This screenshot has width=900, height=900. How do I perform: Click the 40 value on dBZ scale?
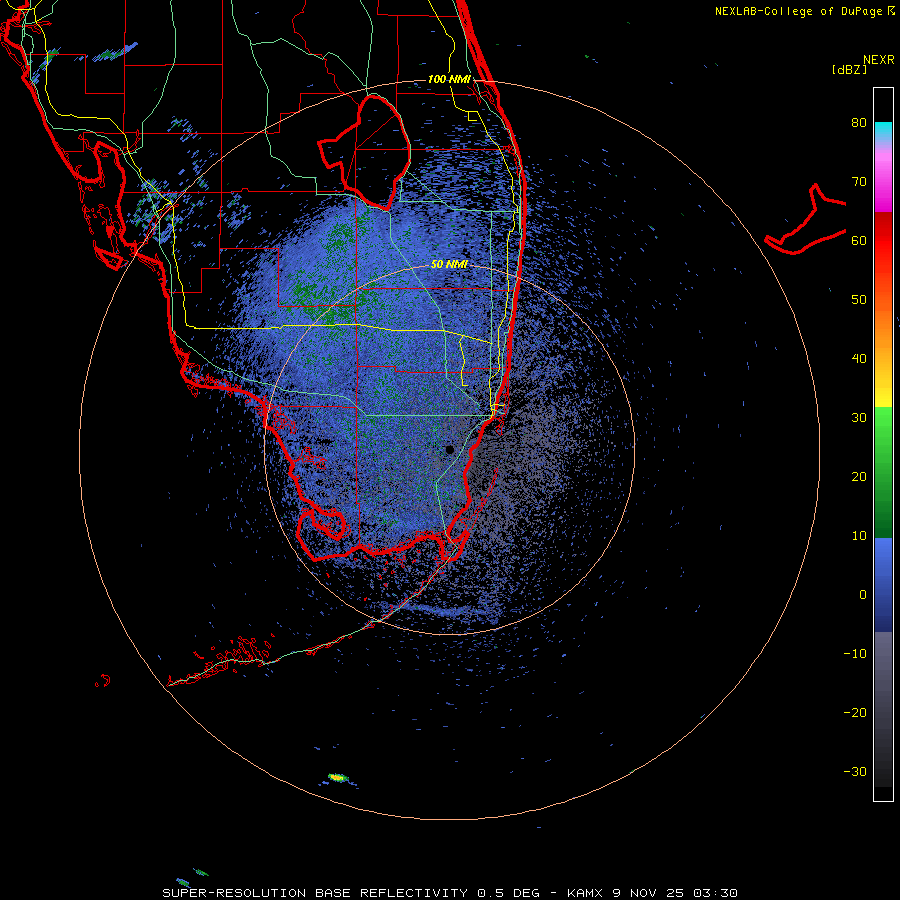859,359
